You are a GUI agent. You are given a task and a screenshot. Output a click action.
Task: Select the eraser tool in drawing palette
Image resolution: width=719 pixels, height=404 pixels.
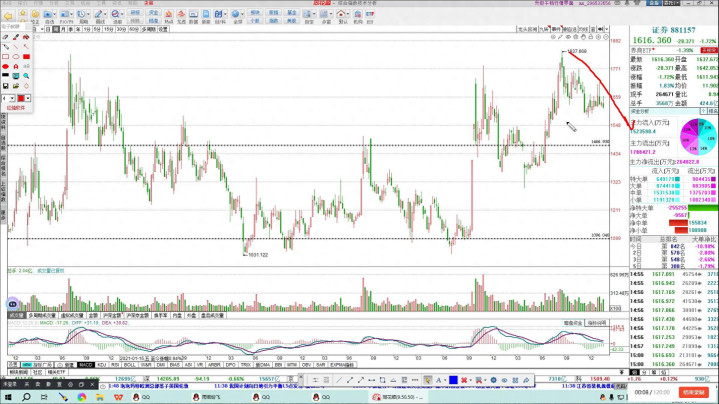pyautogui.click(x=6, y=37)
